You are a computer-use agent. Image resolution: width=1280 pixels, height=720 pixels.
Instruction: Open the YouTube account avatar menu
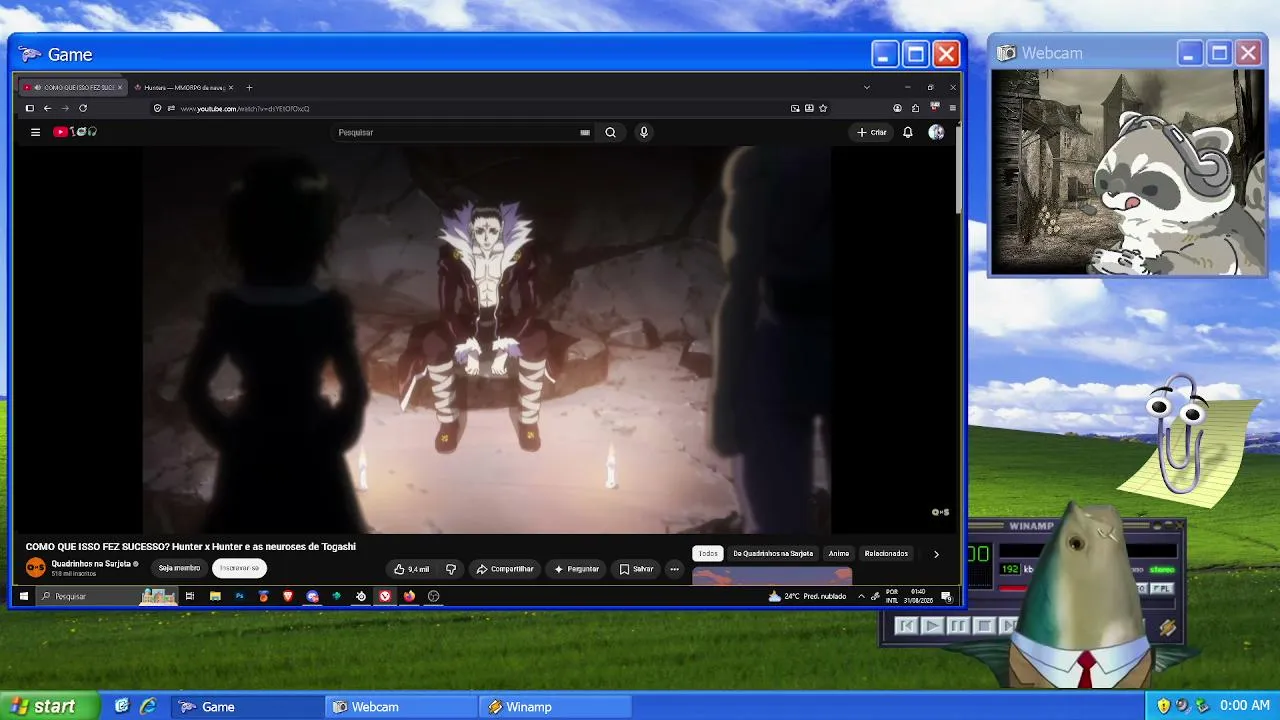coord(936,132)
